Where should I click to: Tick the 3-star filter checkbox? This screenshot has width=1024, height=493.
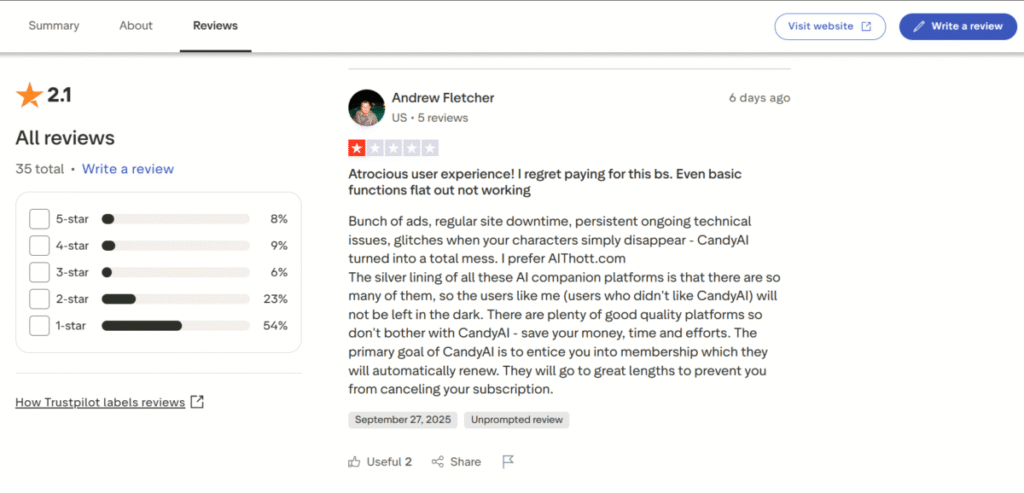coord(39,272)
